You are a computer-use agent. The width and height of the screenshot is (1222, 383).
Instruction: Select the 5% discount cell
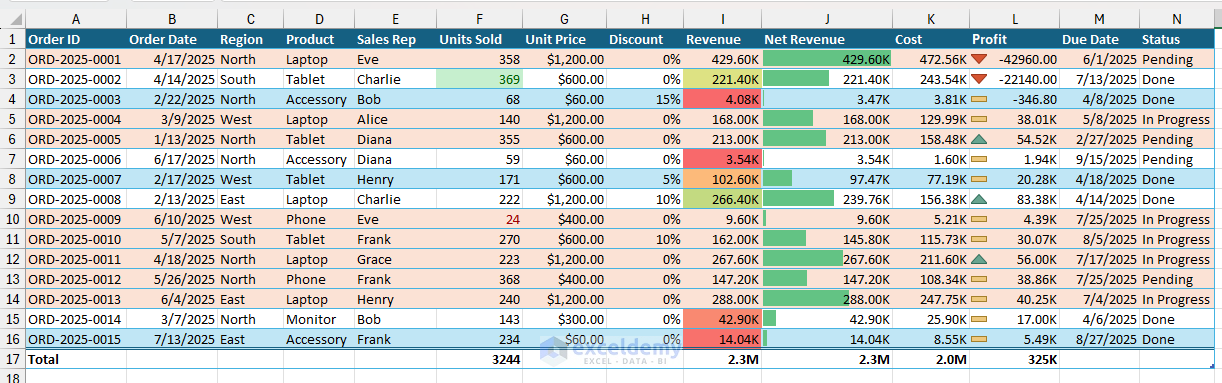click(645, 179)
